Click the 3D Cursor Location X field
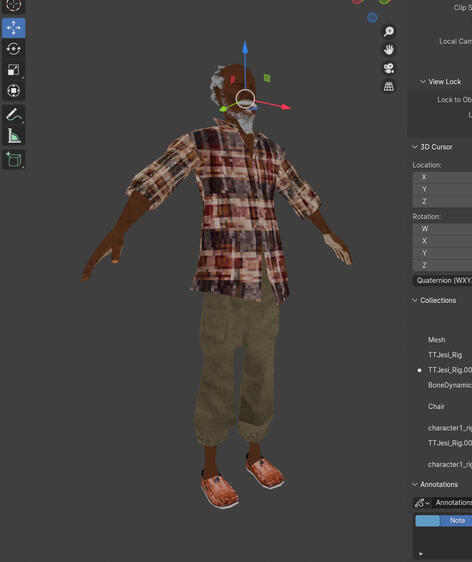Viewport: 472px width, 562px height. click(x=442, y=177)
